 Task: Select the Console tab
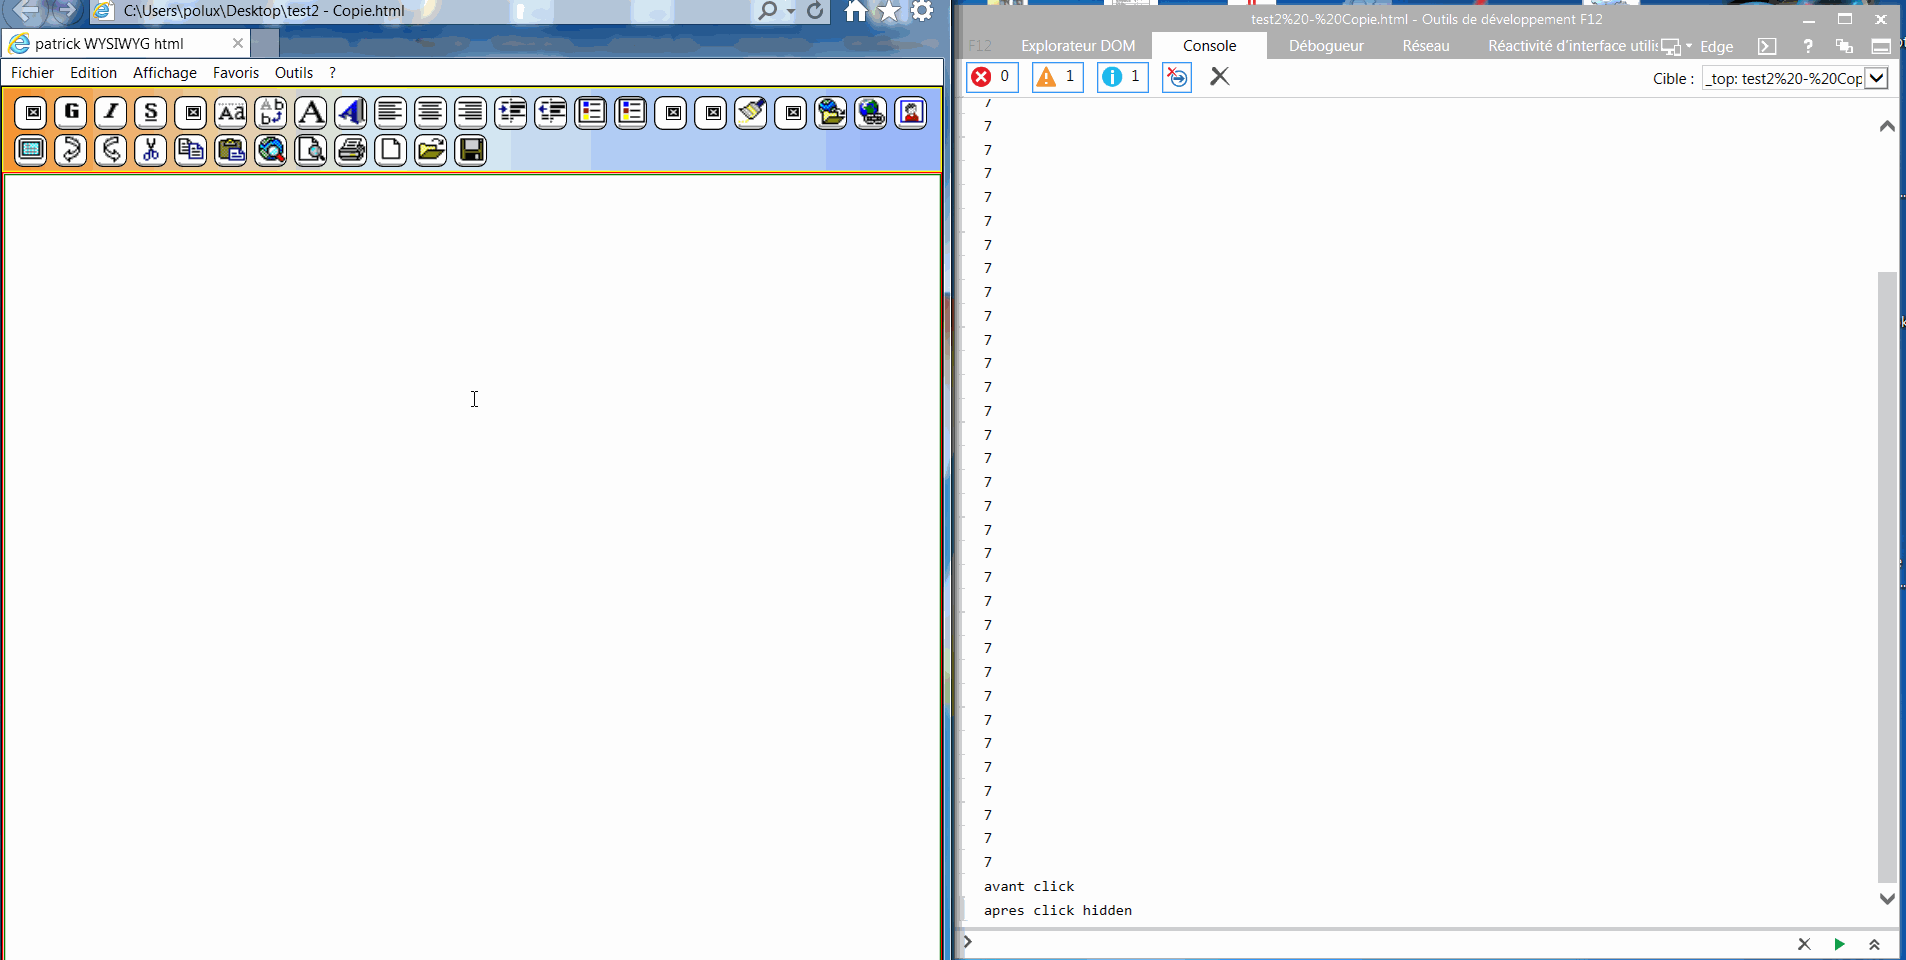tap(1210, 46)
